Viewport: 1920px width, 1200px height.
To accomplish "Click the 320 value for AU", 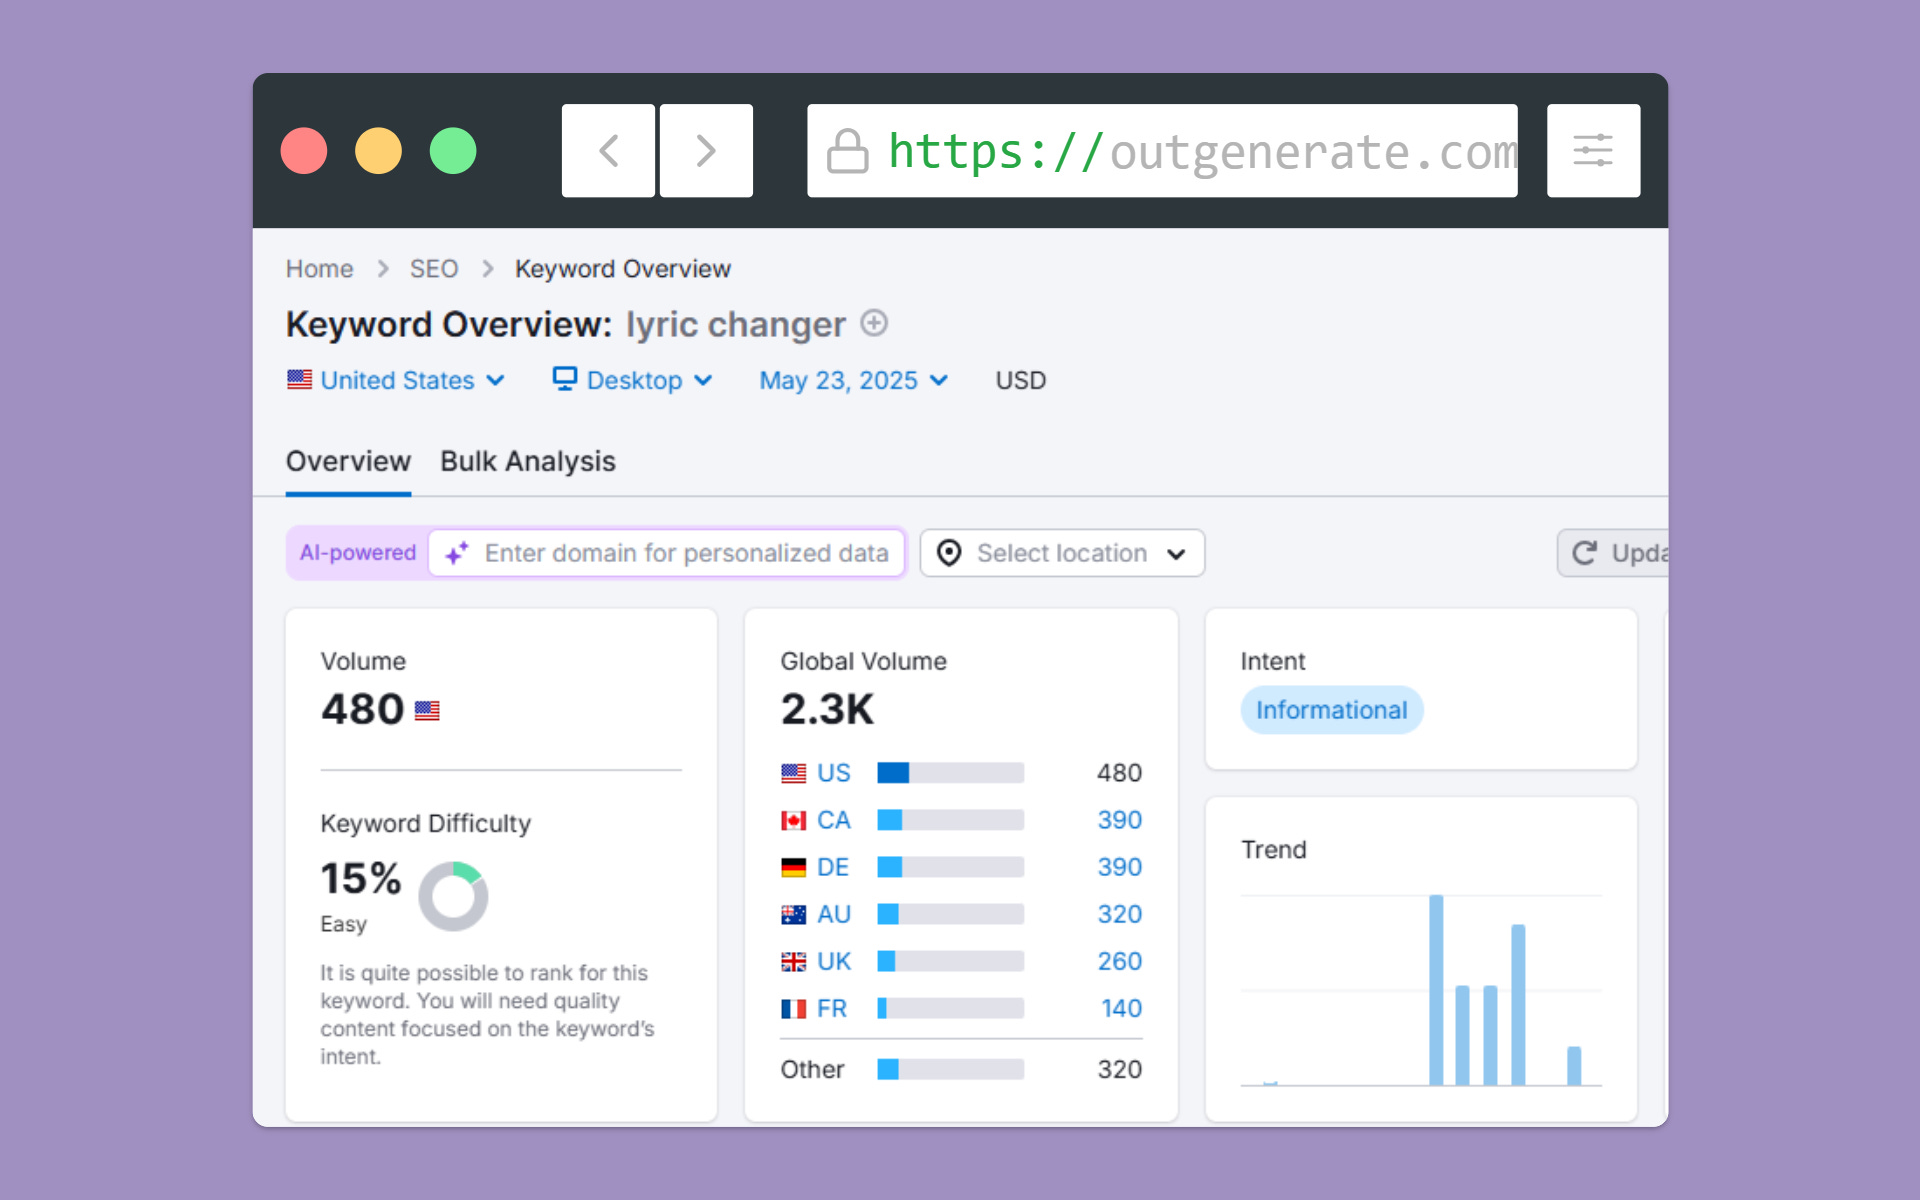I will pos(1120,914).
